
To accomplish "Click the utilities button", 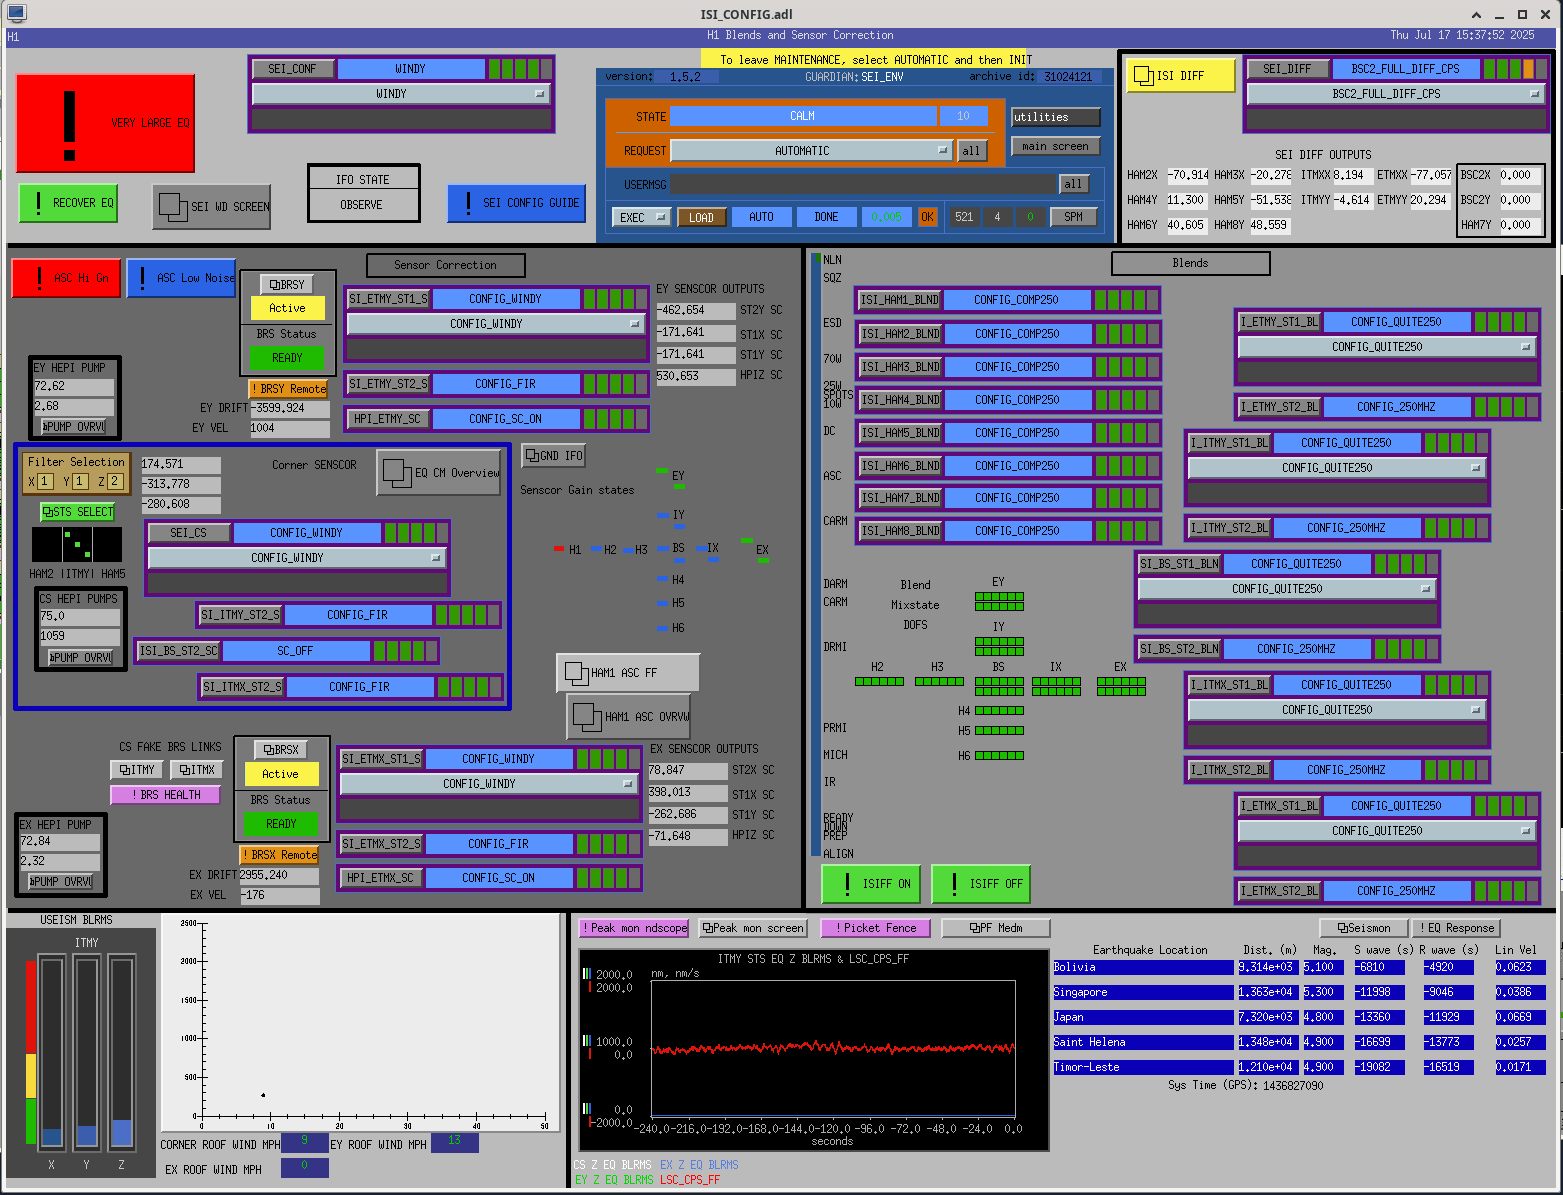I will click(1055, 117).
